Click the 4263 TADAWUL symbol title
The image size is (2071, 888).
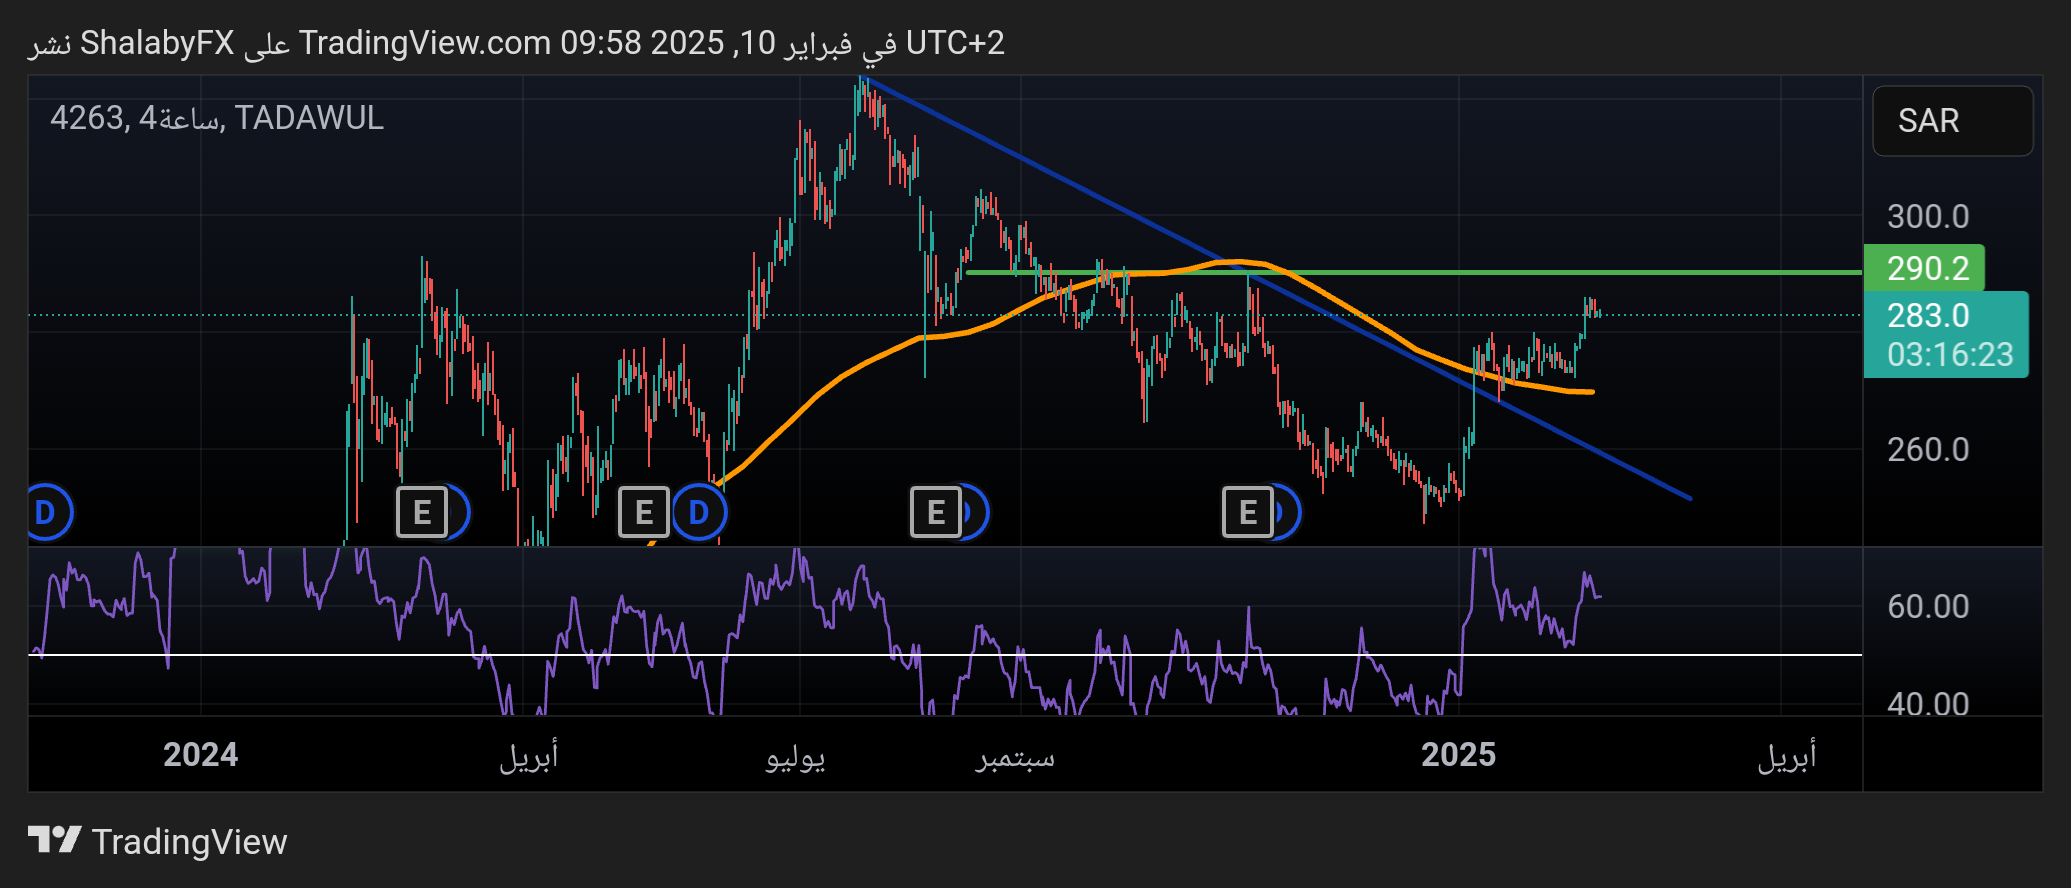point(217,118)
